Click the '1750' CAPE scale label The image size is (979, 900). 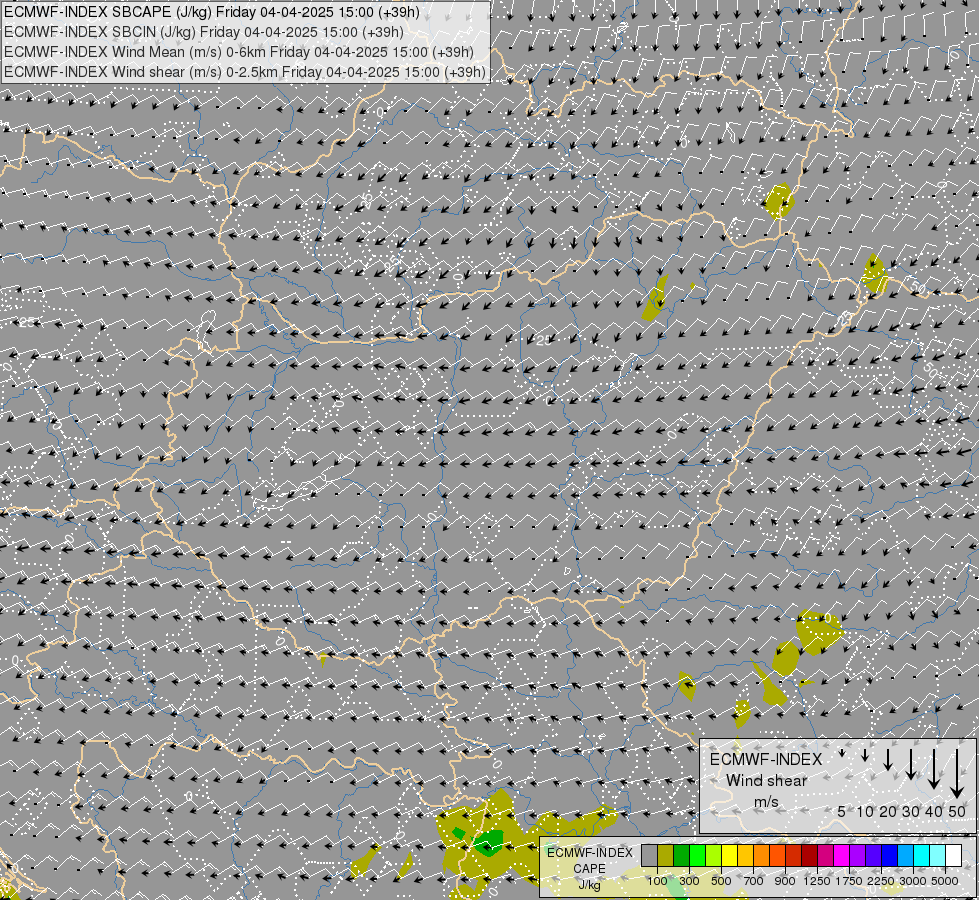point(849,881)
